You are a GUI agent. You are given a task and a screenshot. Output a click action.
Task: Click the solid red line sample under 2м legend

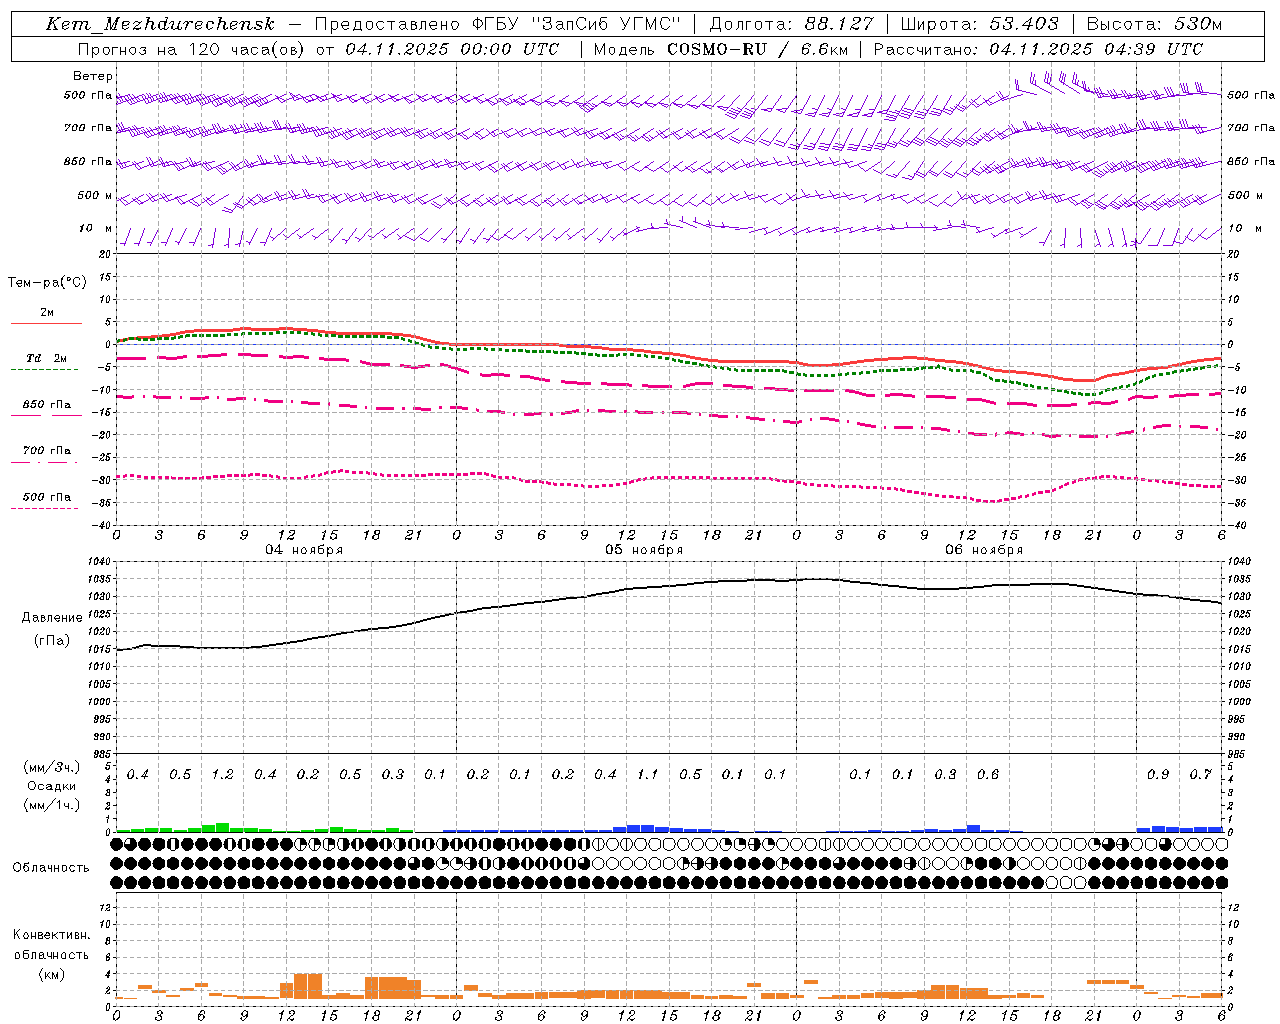(46, 323)
